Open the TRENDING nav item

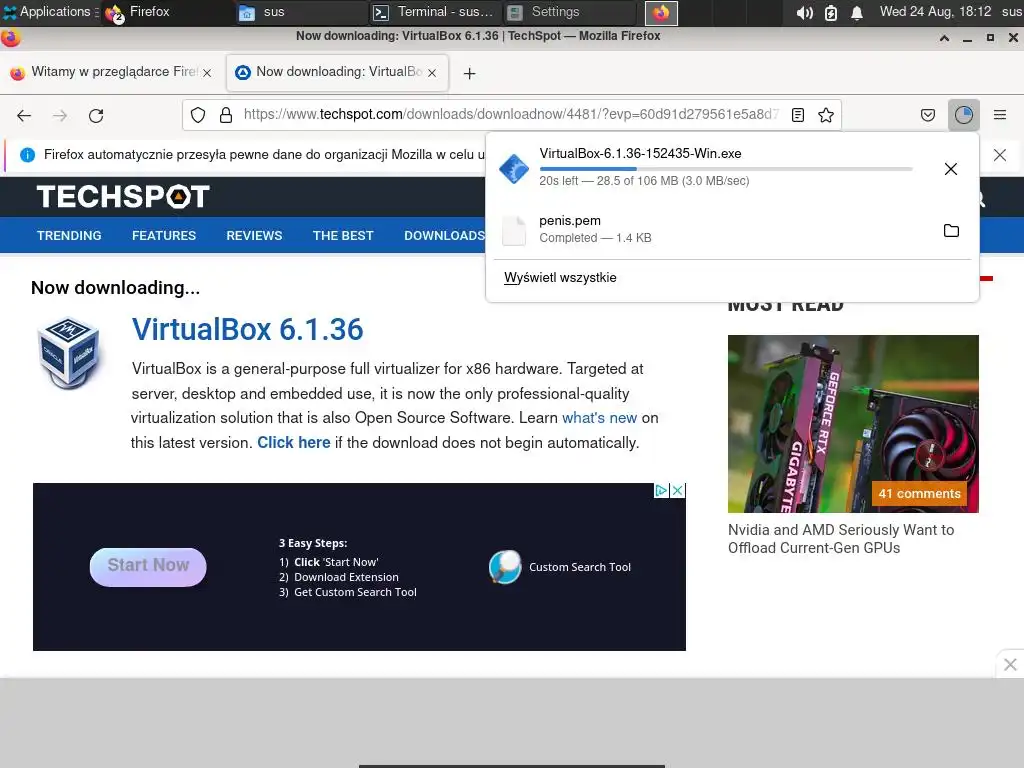[x=69, y=236]
